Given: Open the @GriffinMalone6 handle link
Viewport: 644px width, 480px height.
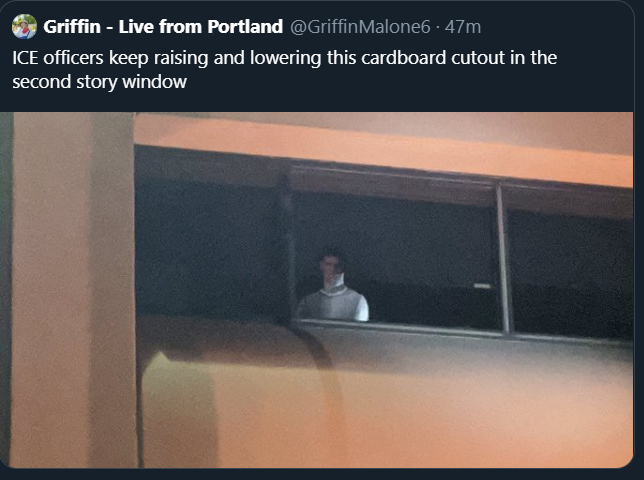Looking at the screenshot, I should (x=360, y=27).
